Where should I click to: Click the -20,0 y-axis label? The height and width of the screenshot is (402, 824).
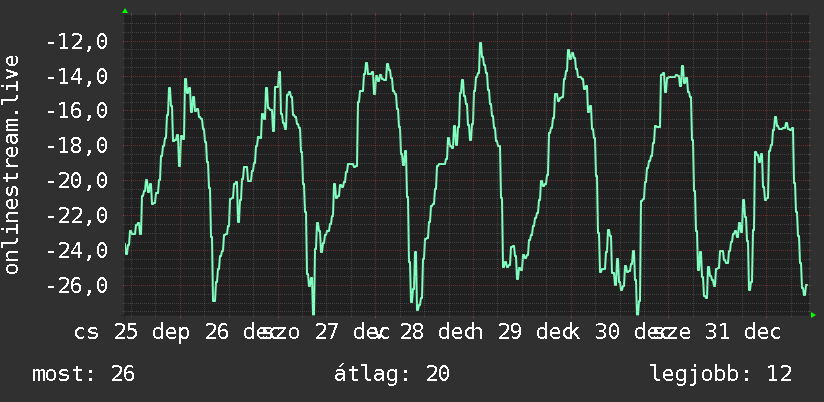[x=77, y=181]
